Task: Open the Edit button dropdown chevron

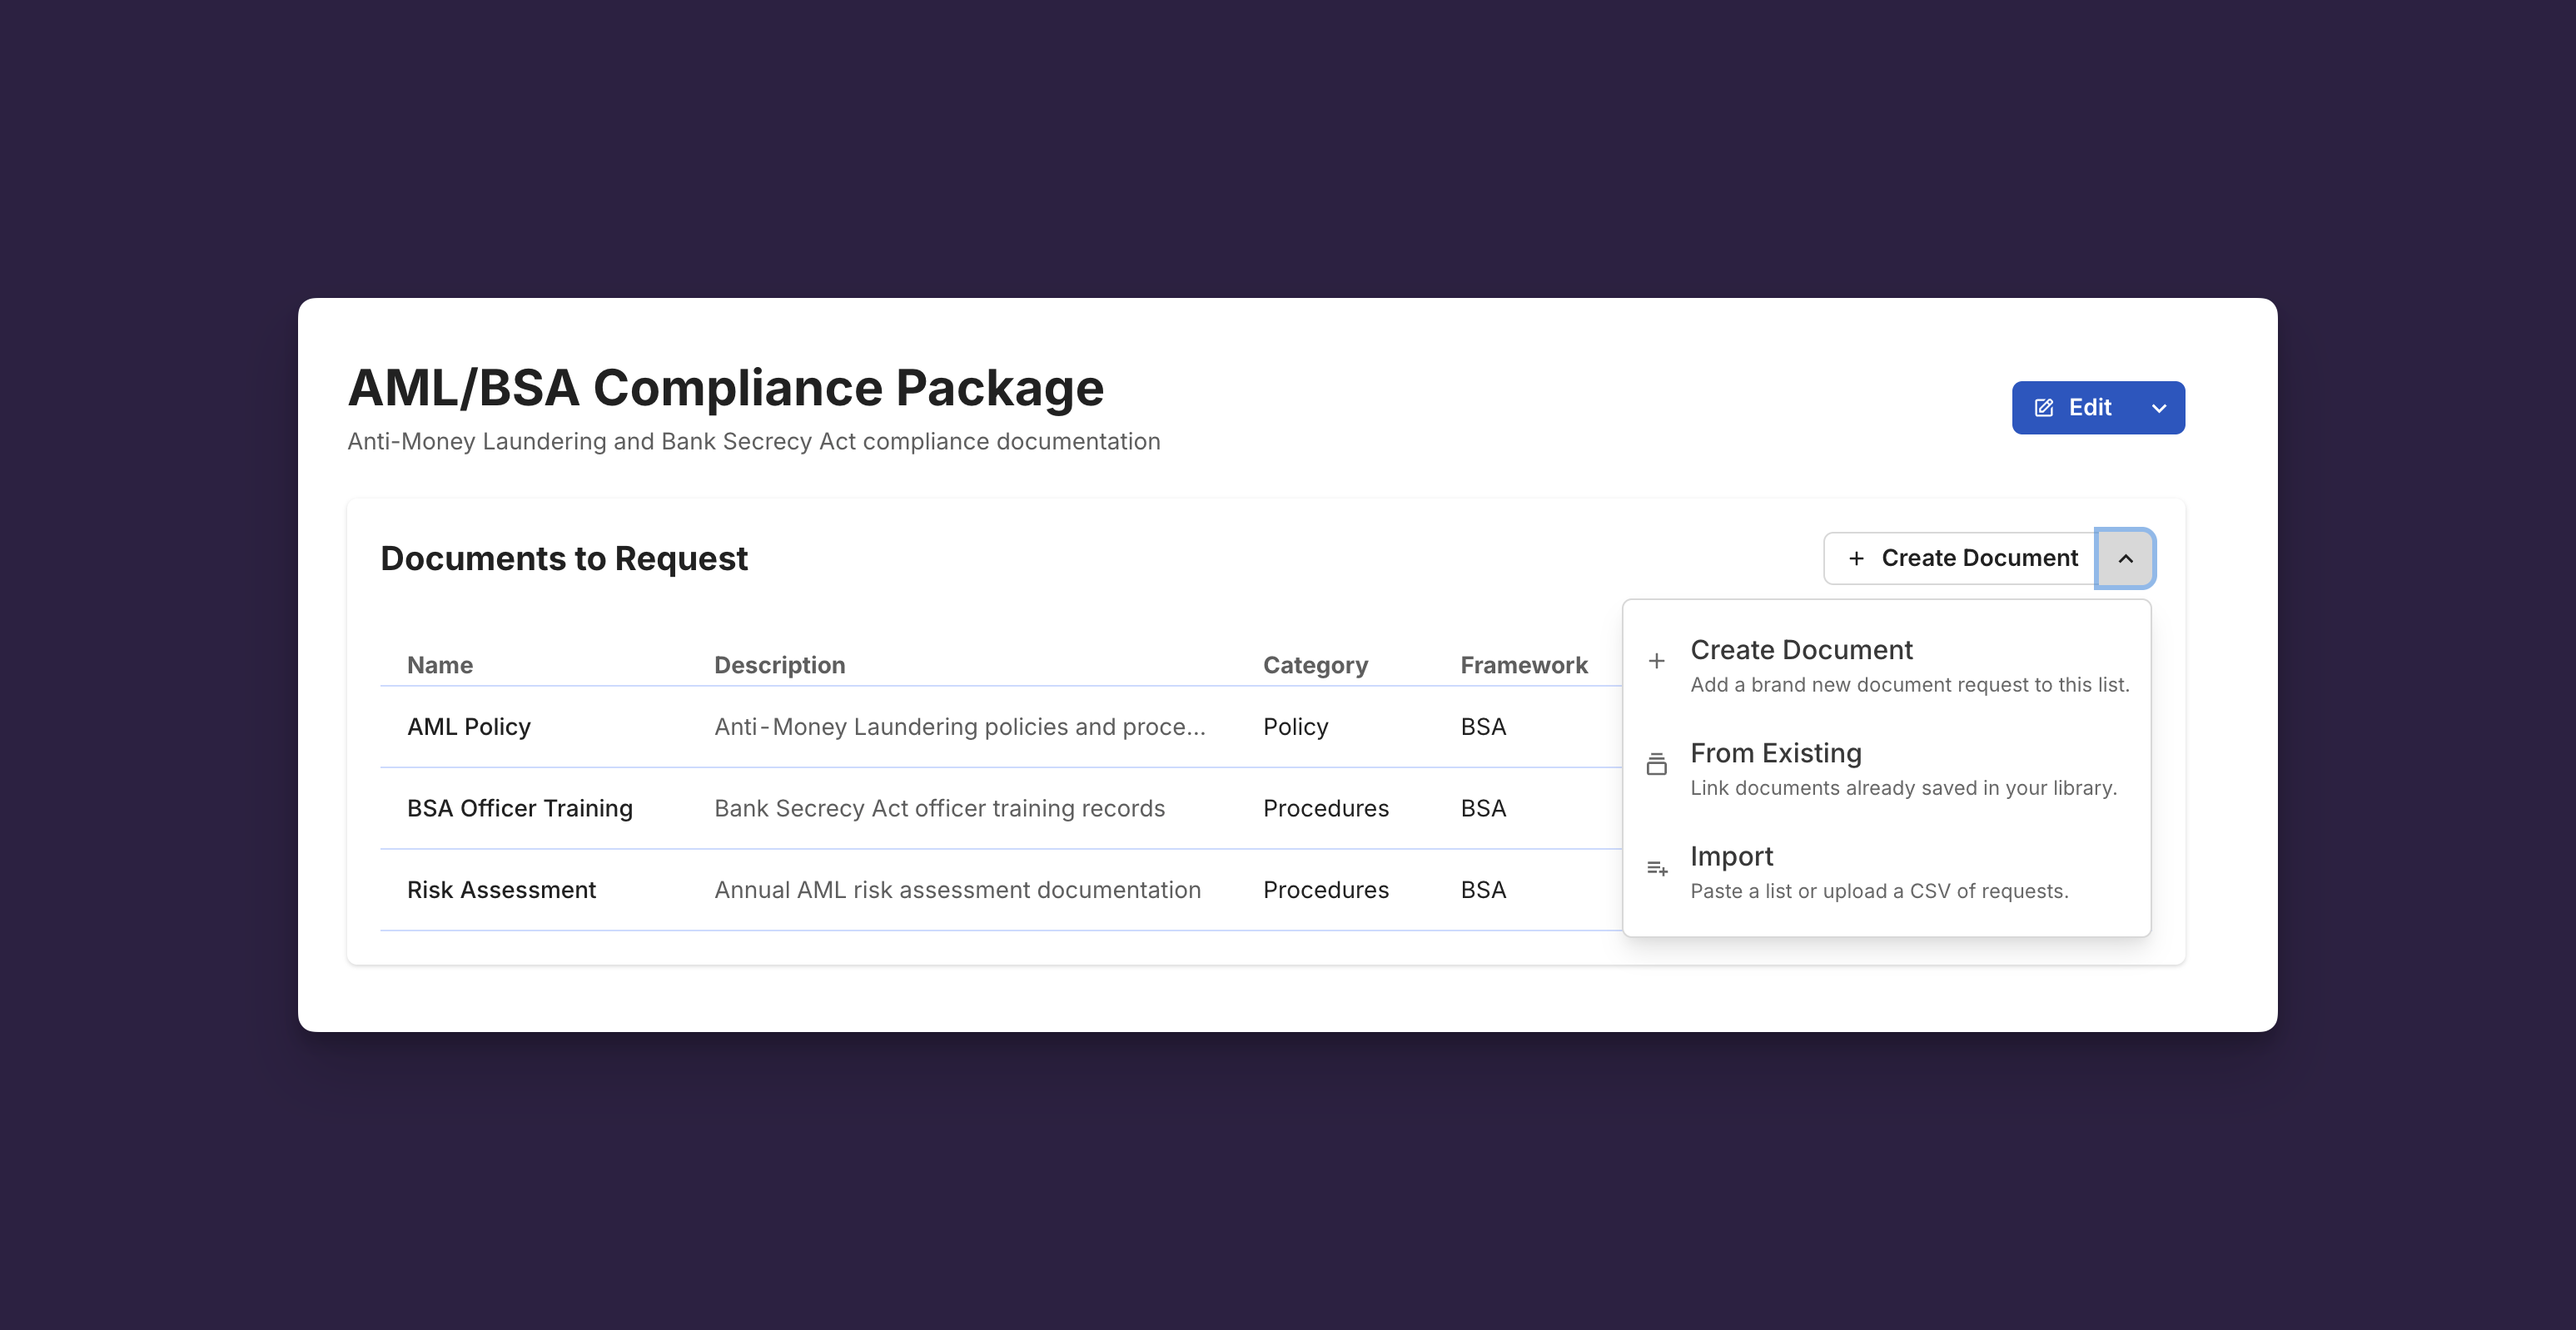Action: pyautogui.click(x=2159, y=408)
